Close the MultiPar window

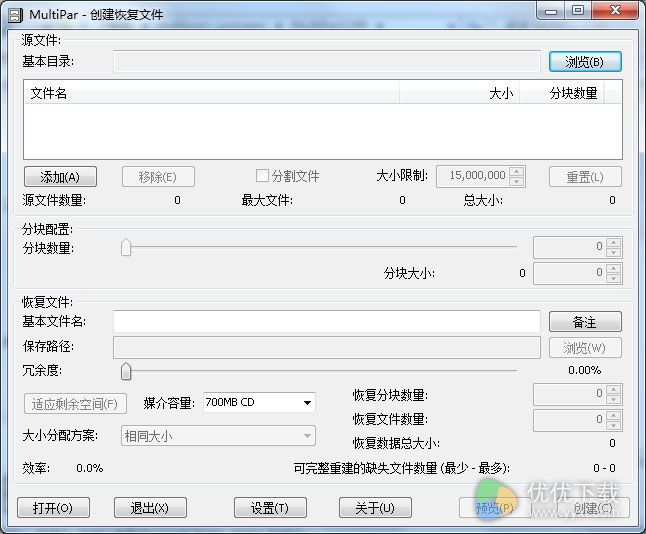coord(616,11)
